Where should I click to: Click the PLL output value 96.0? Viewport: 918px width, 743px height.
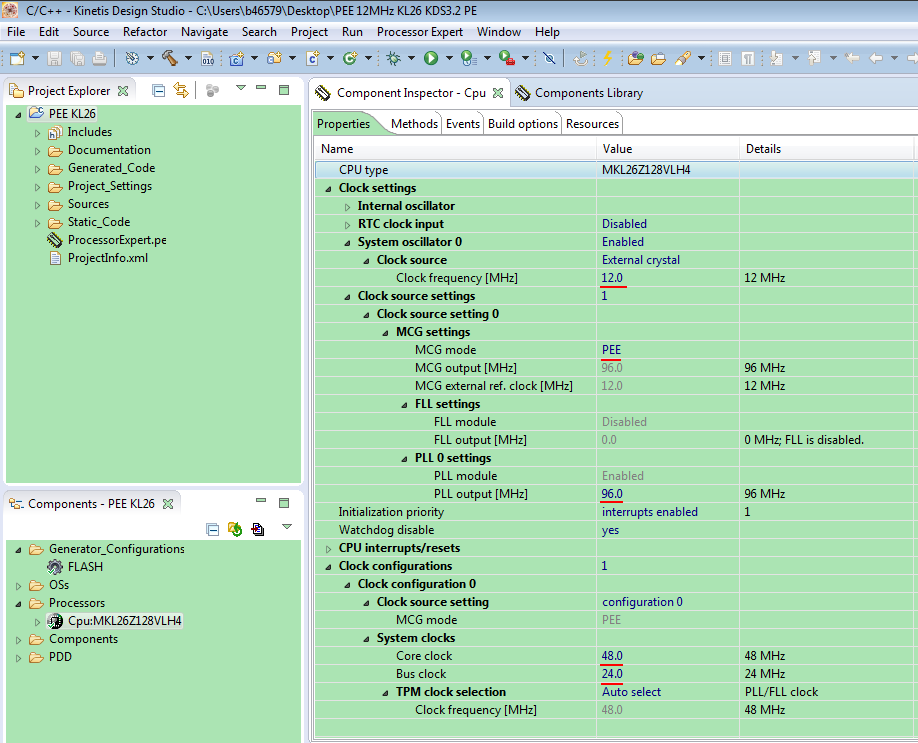tap(612, 494)
